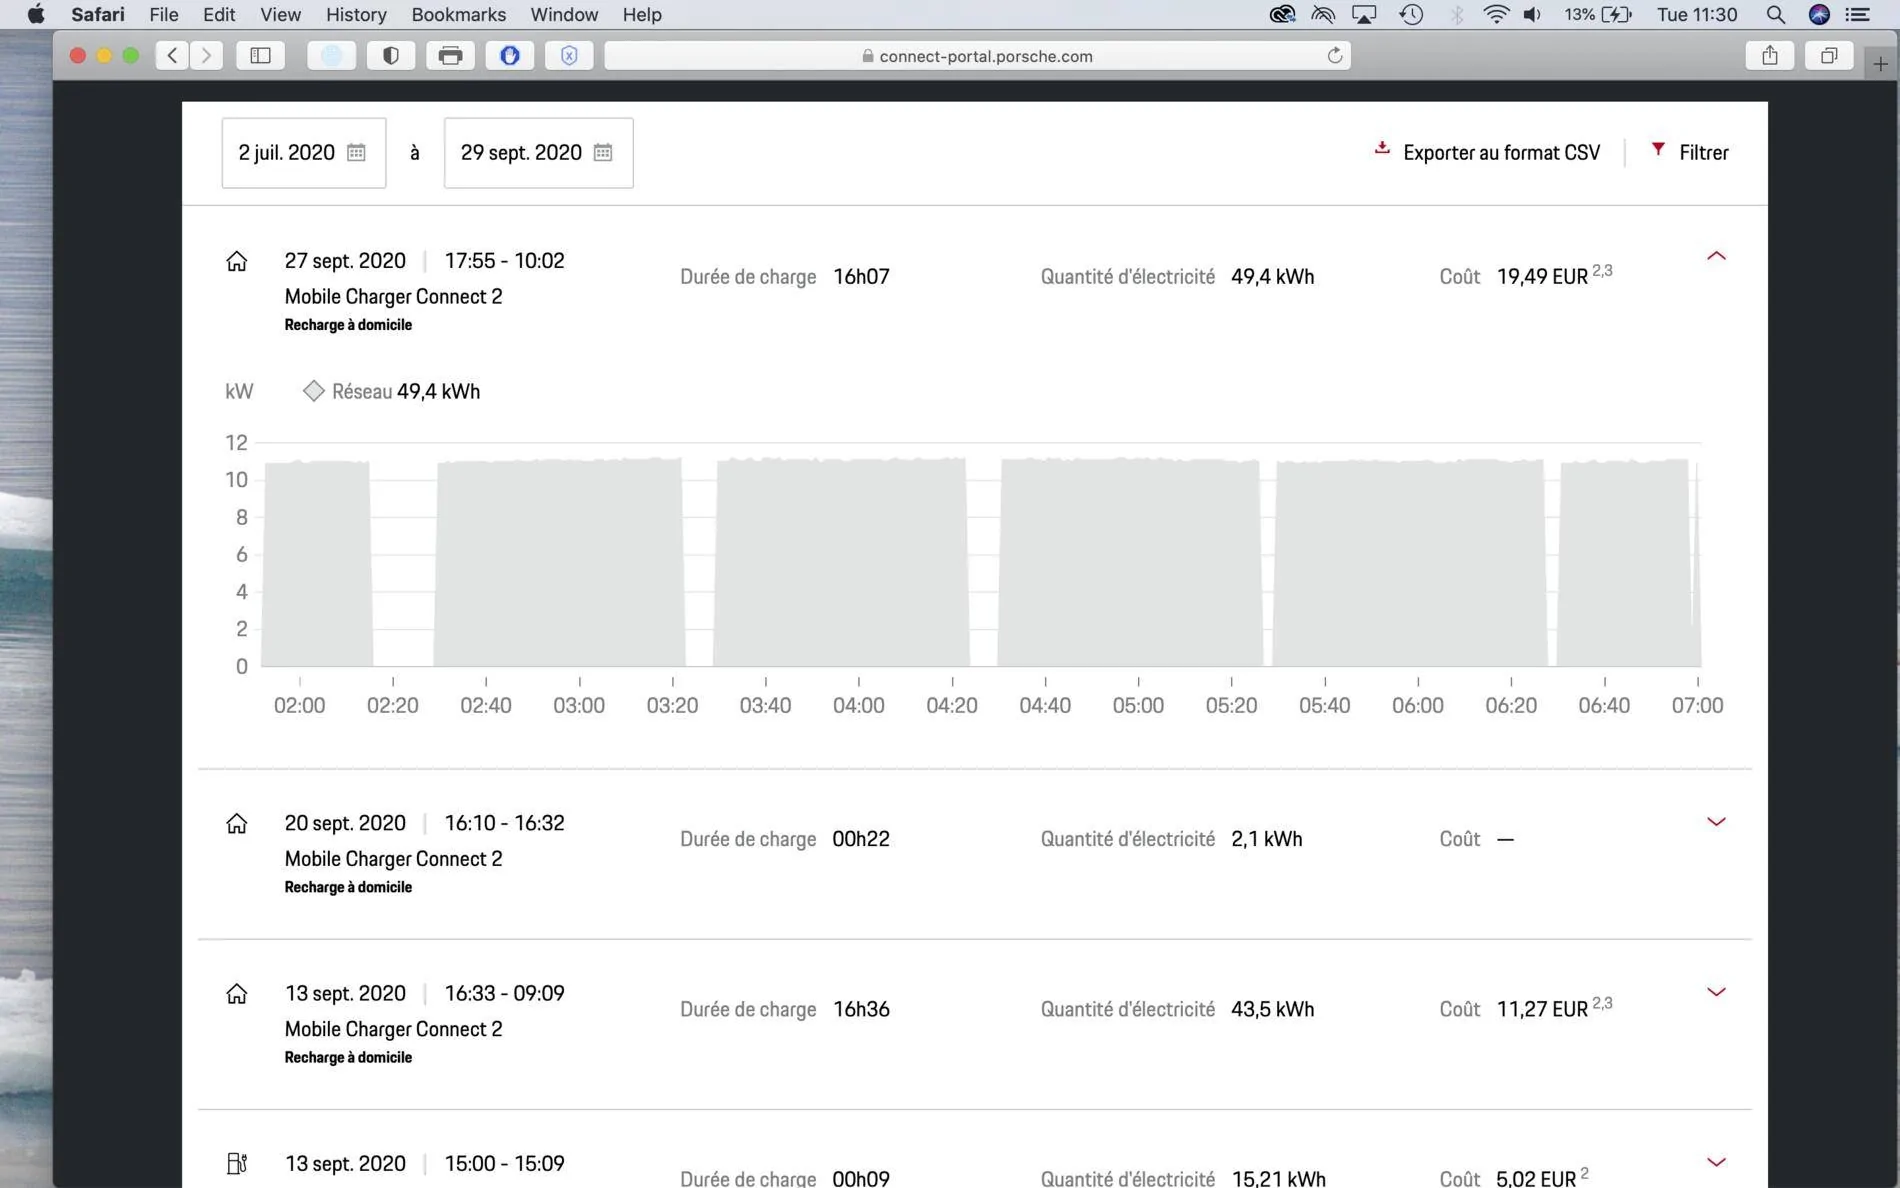
Task: Open Notification Center list icon
Action: click(1858, 14)
